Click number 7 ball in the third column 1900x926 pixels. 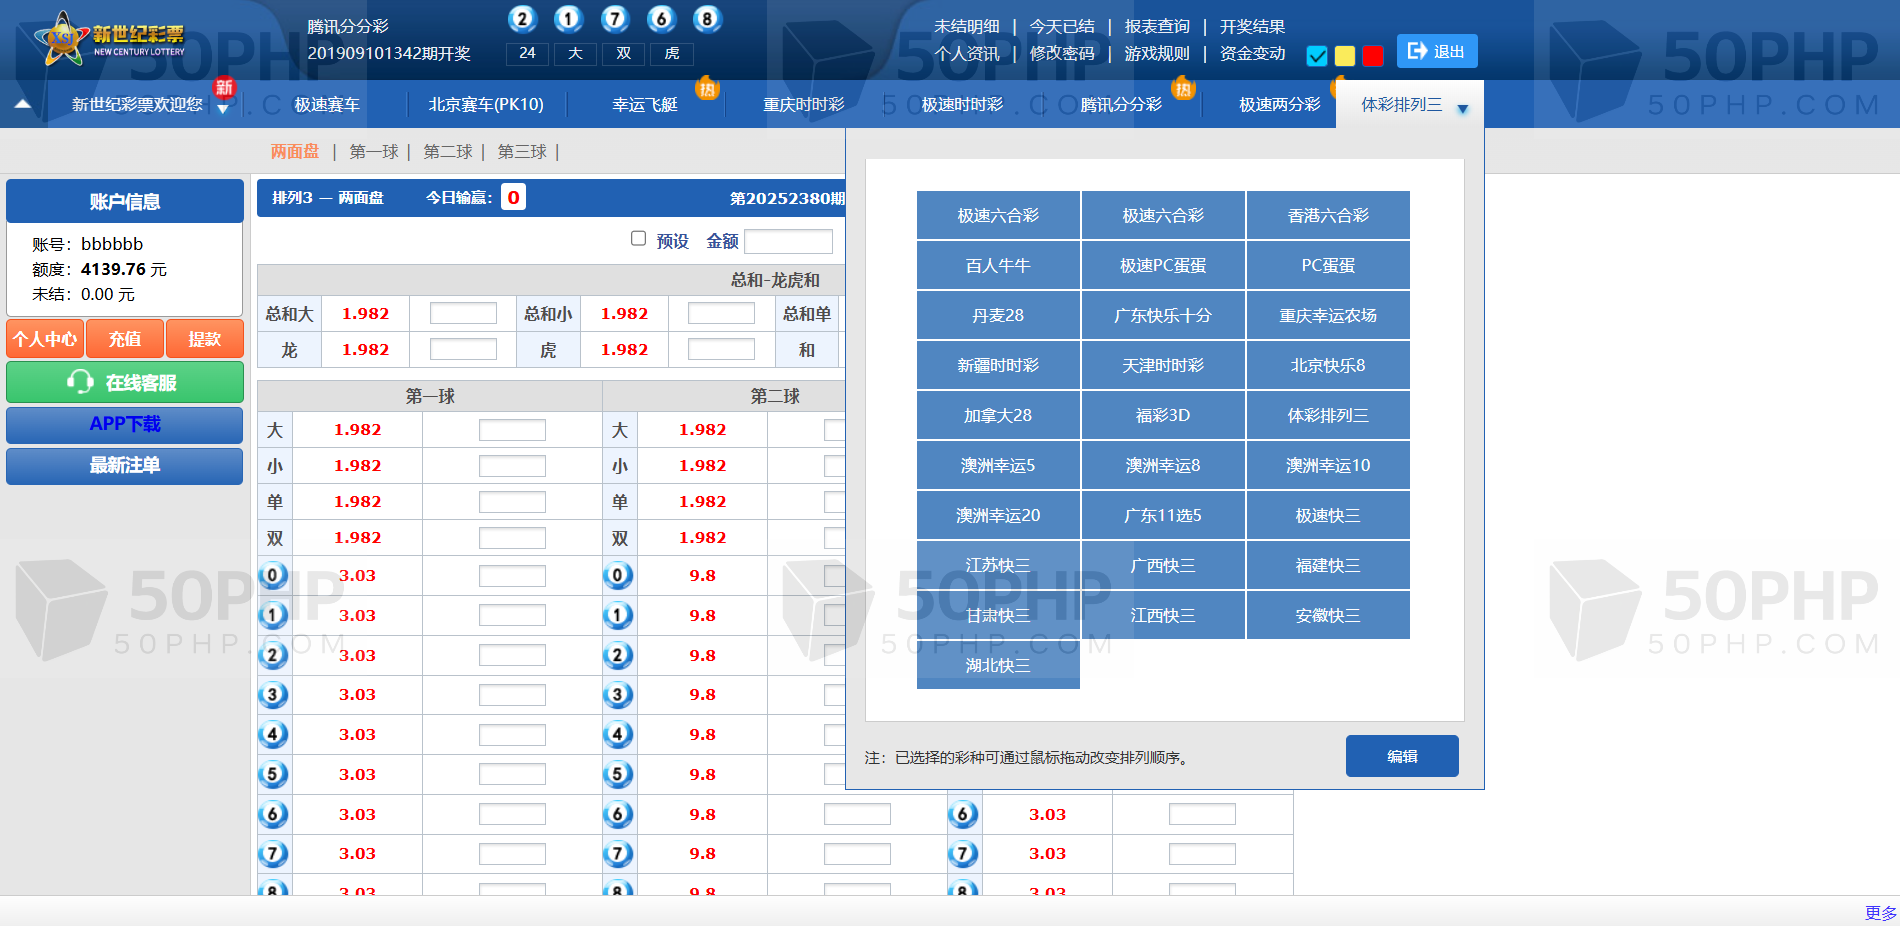tap(963, 854)
